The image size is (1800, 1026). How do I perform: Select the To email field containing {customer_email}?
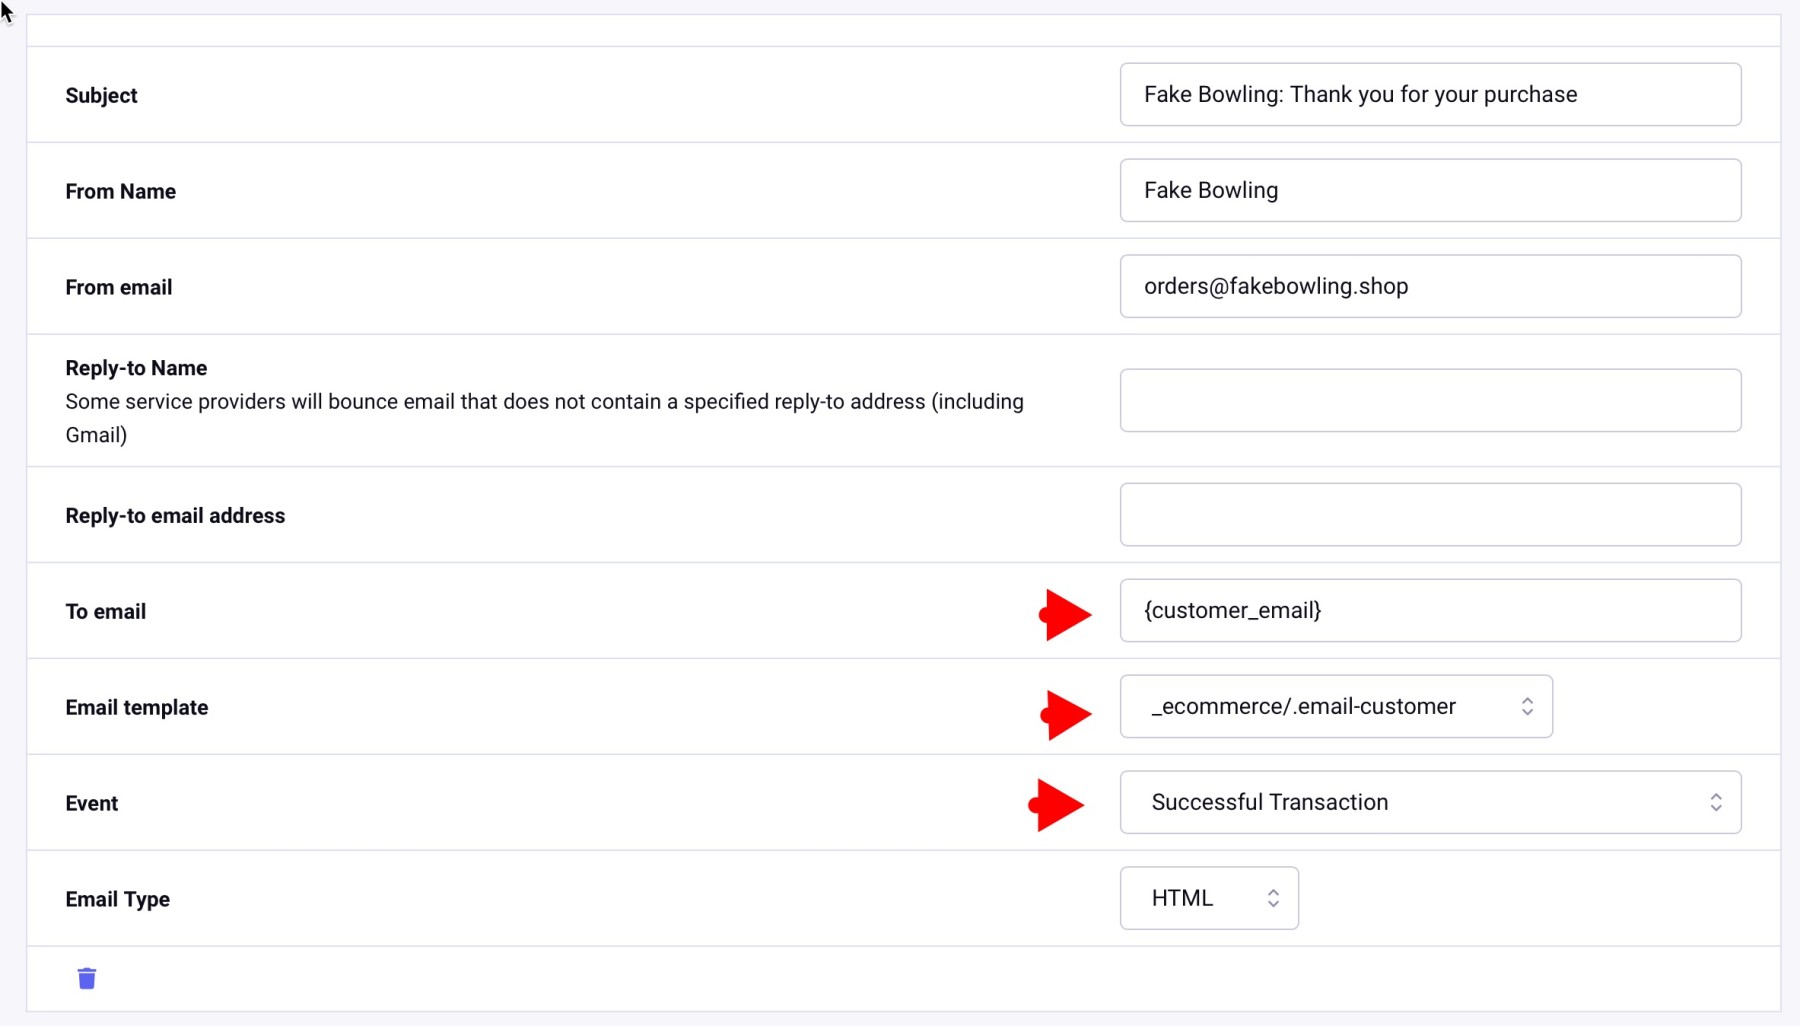pos(1430,610)
